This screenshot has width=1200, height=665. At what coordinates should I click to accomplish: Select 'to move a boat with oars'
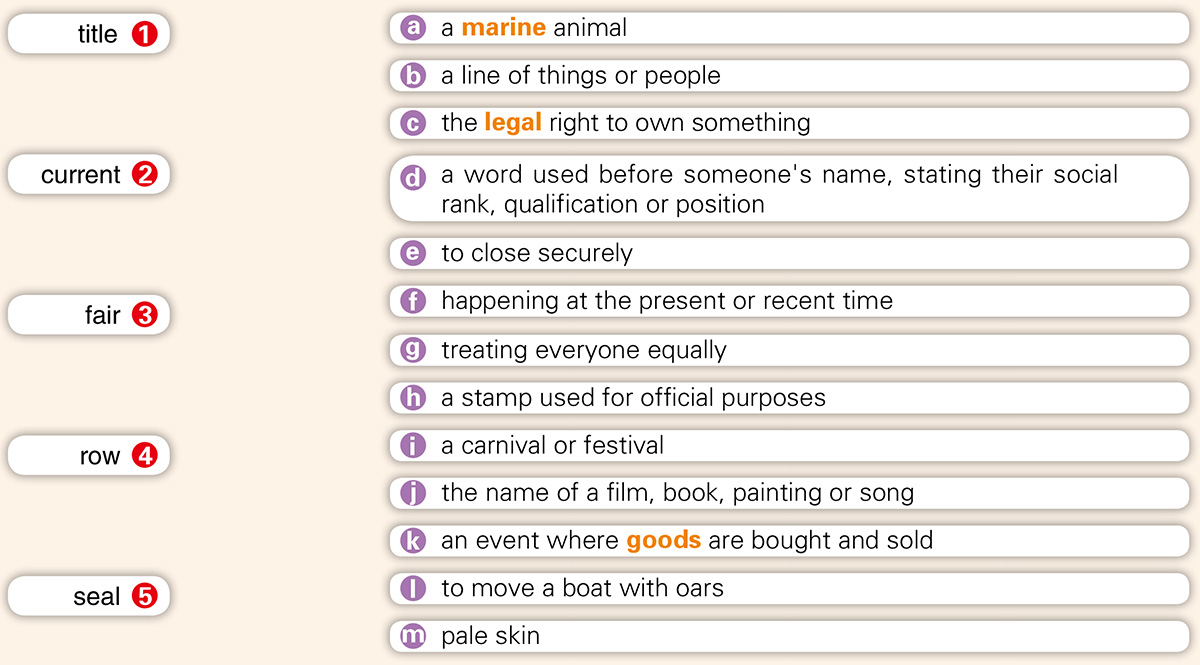(x=582, y=588)
